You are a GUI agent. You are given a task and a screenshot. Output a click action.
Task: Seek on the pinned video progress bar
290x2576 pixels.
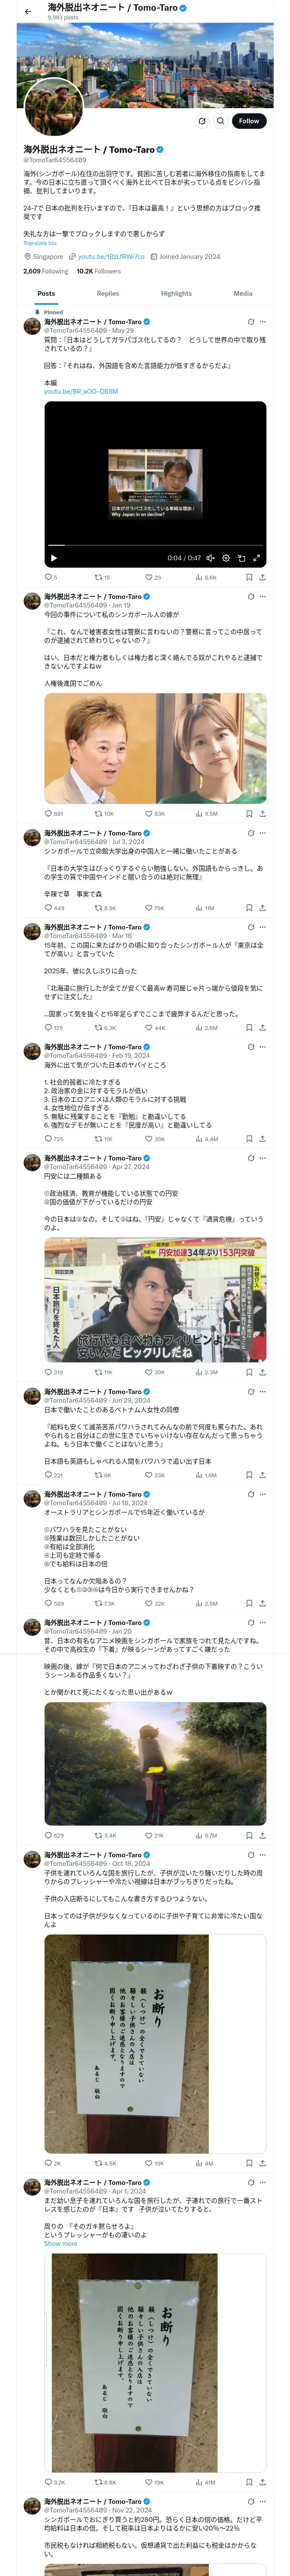pyautogui.click(x=155, y=545)
